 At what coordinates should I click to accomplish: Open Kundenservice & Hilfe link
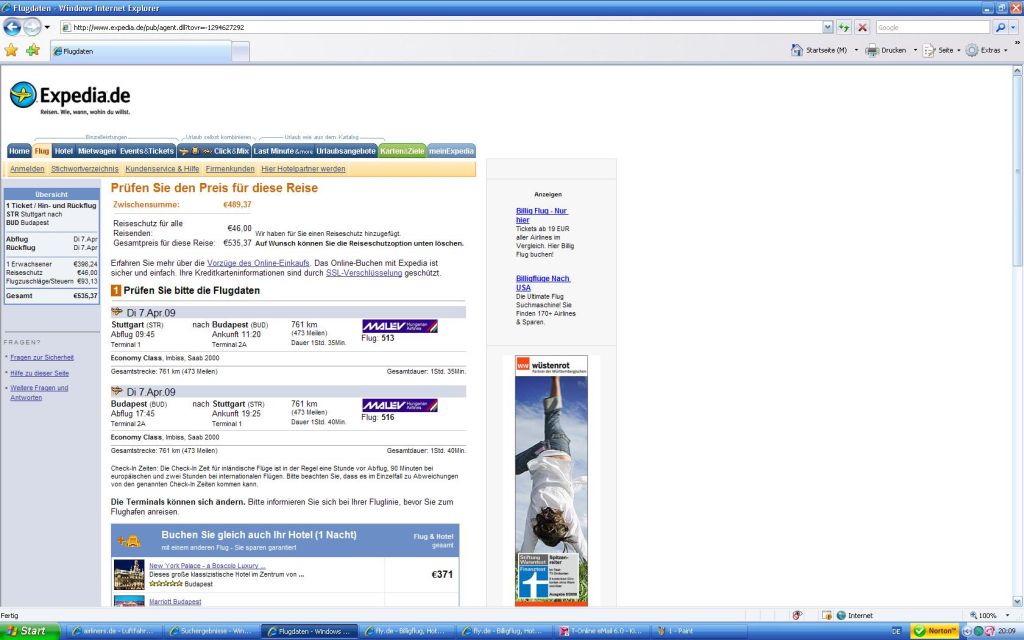pyautogui.click(x=162, y=168)
